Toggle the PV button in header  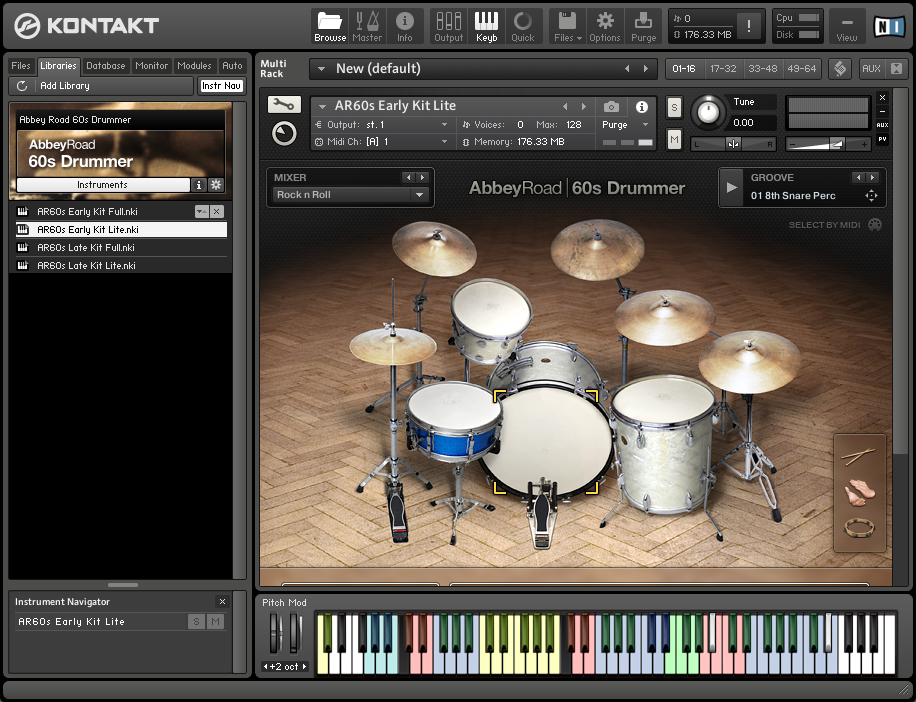point(882,139)
